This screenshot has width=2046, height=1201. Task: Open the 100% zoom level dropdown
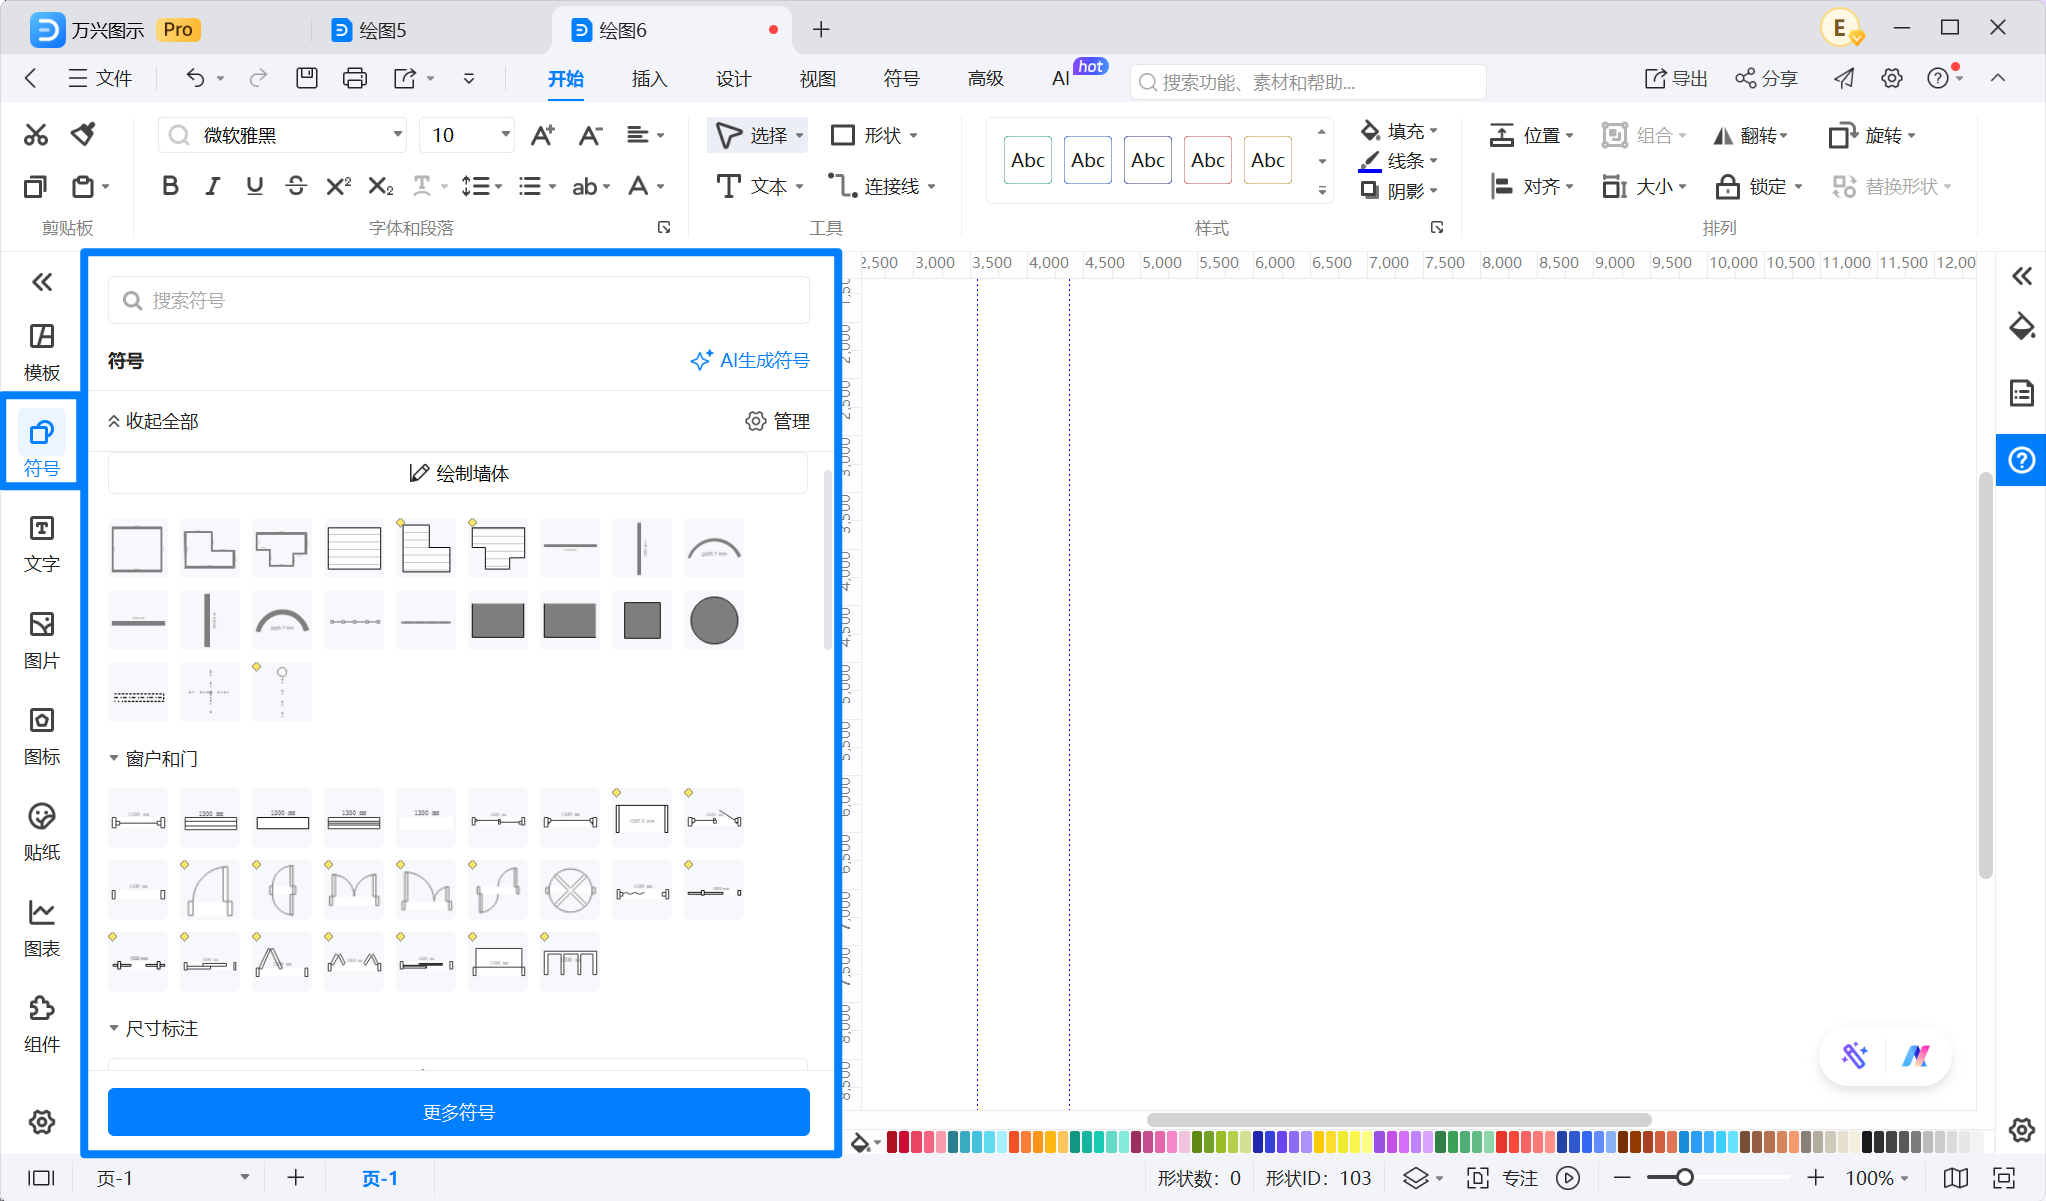click(x=1878, y=1178)
